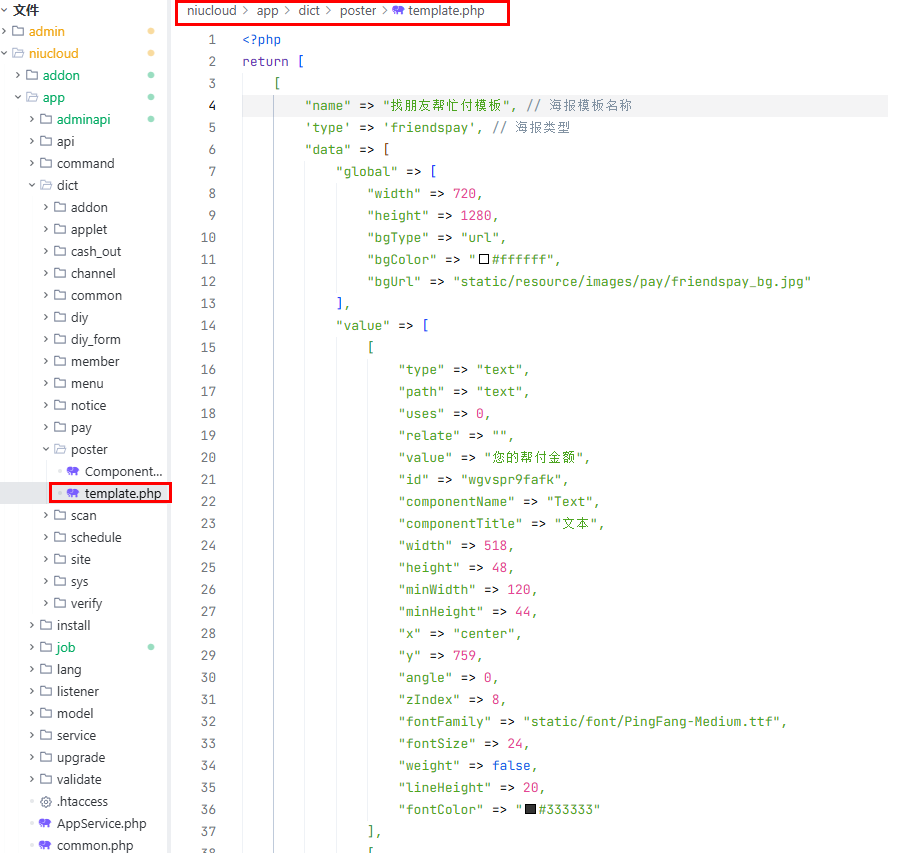Click the gear icon next to .htaccess
The image size is (899, 853).
(x=45, y=801)
